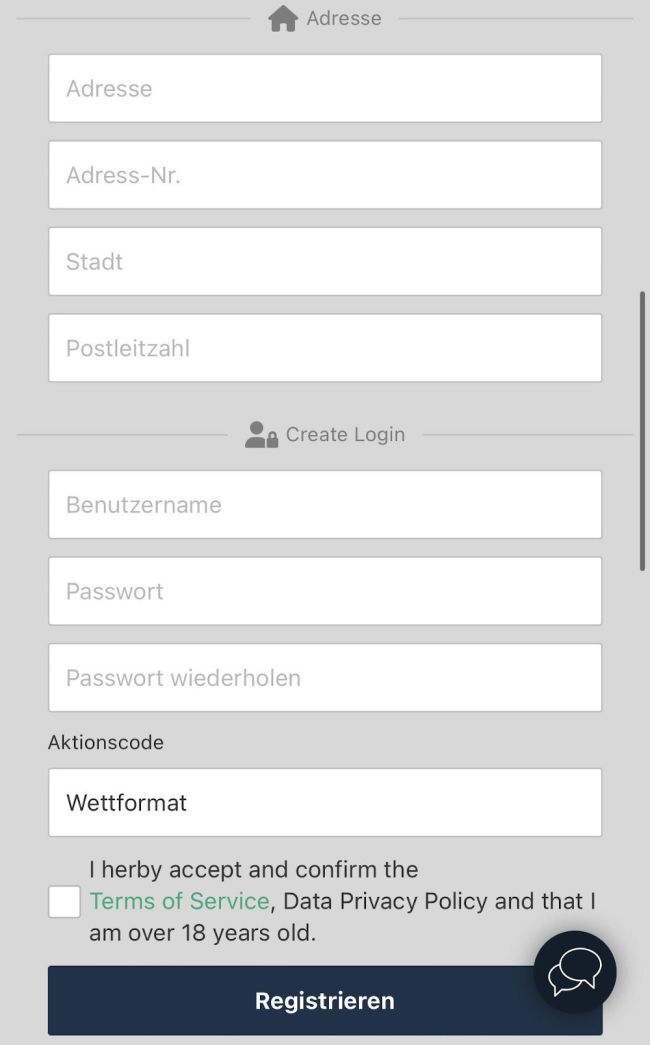Click the Aktionscode field containing Wettformat
The height and width of the screenshot is (1045, 650).
[x=325, y=802]
